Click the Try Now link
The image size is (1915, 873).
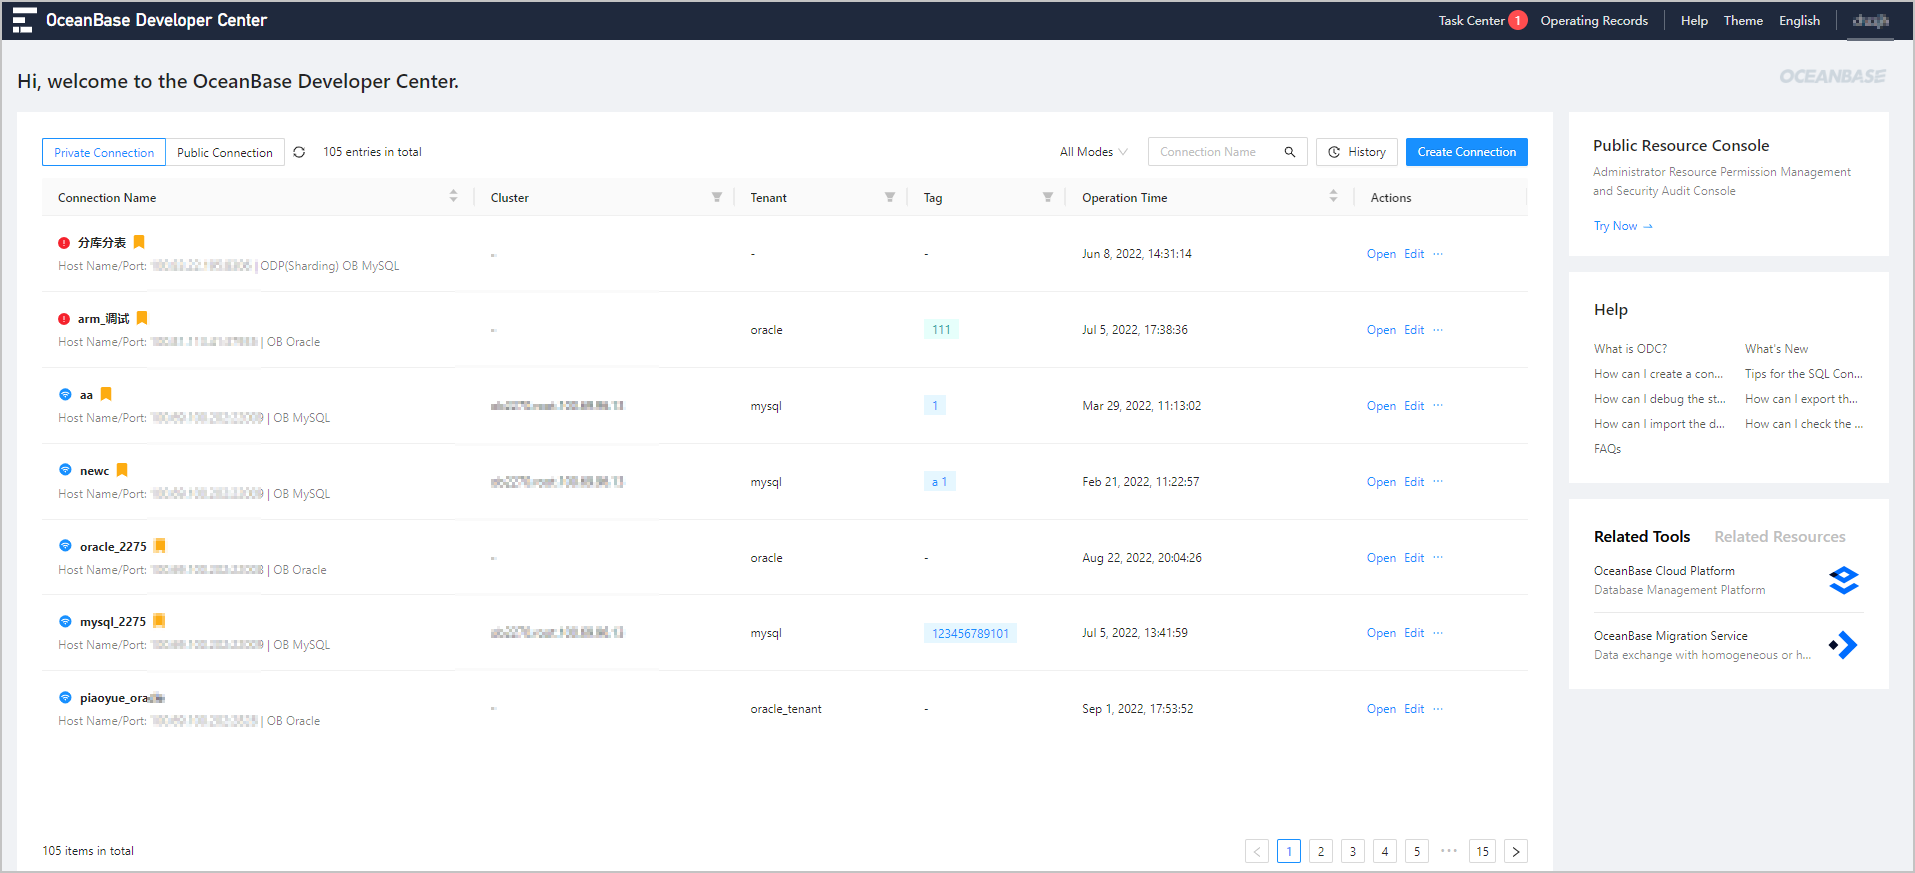(1622, 226)
